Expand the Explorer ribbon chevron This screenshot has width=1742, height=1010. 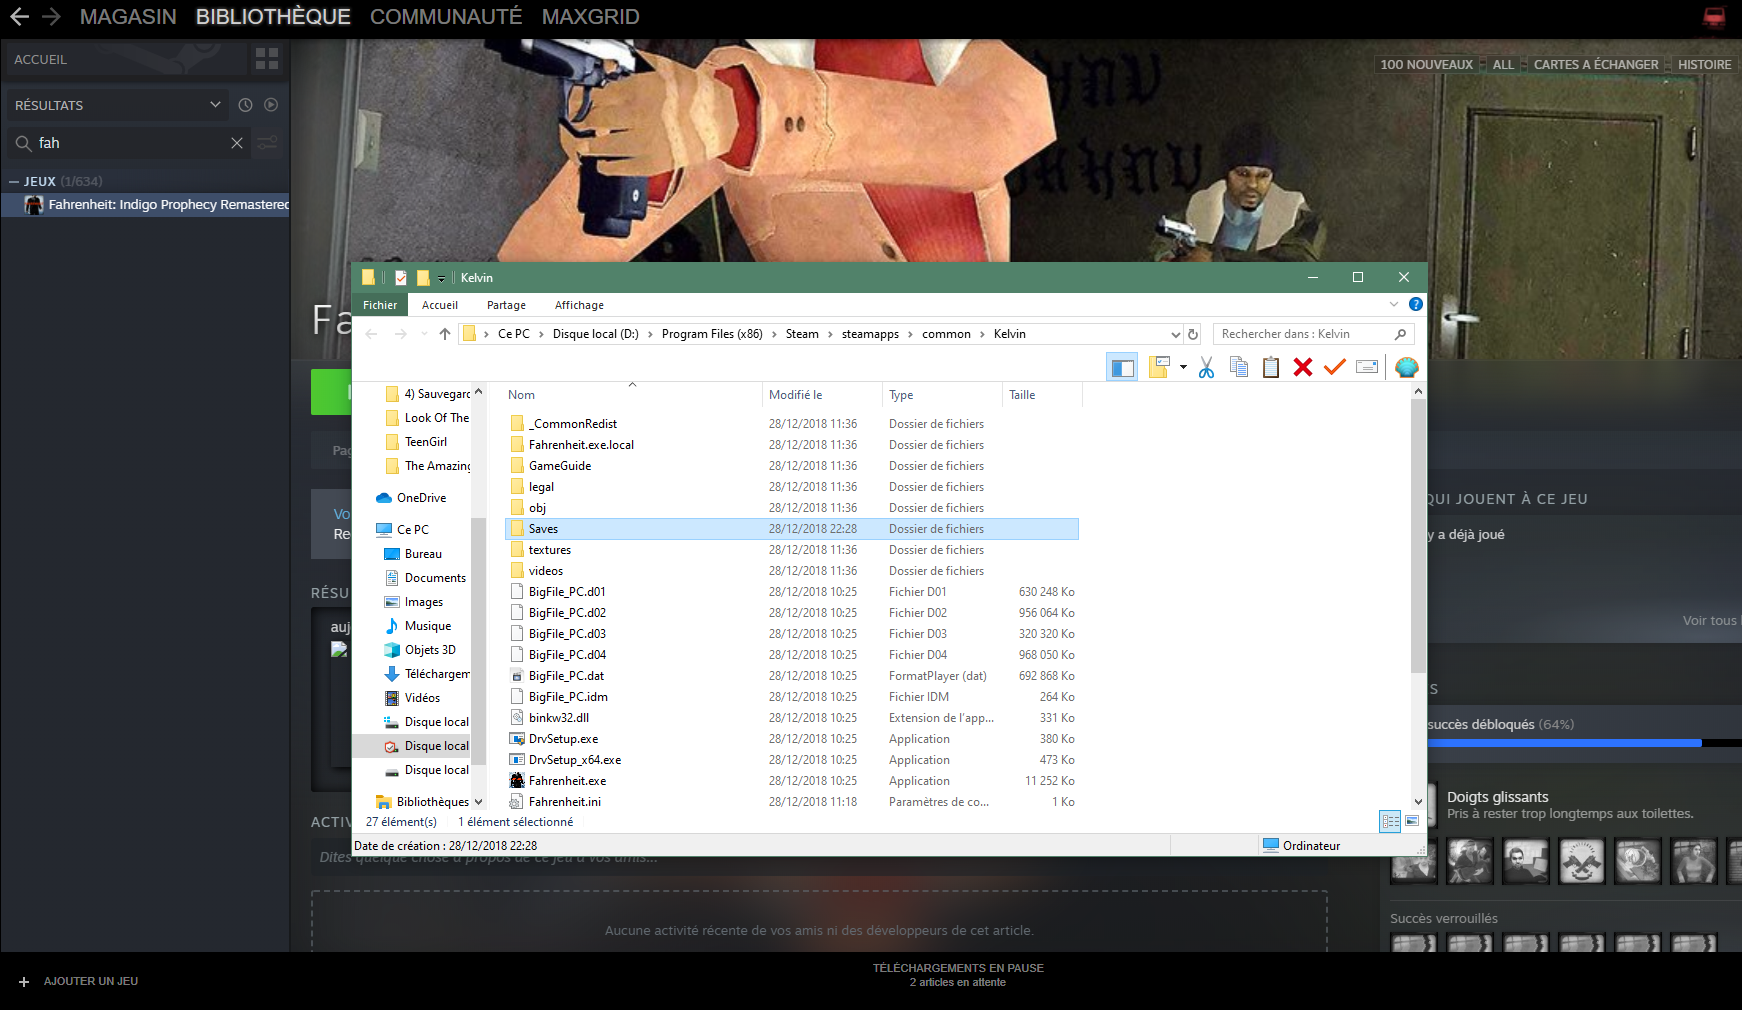1394,304
